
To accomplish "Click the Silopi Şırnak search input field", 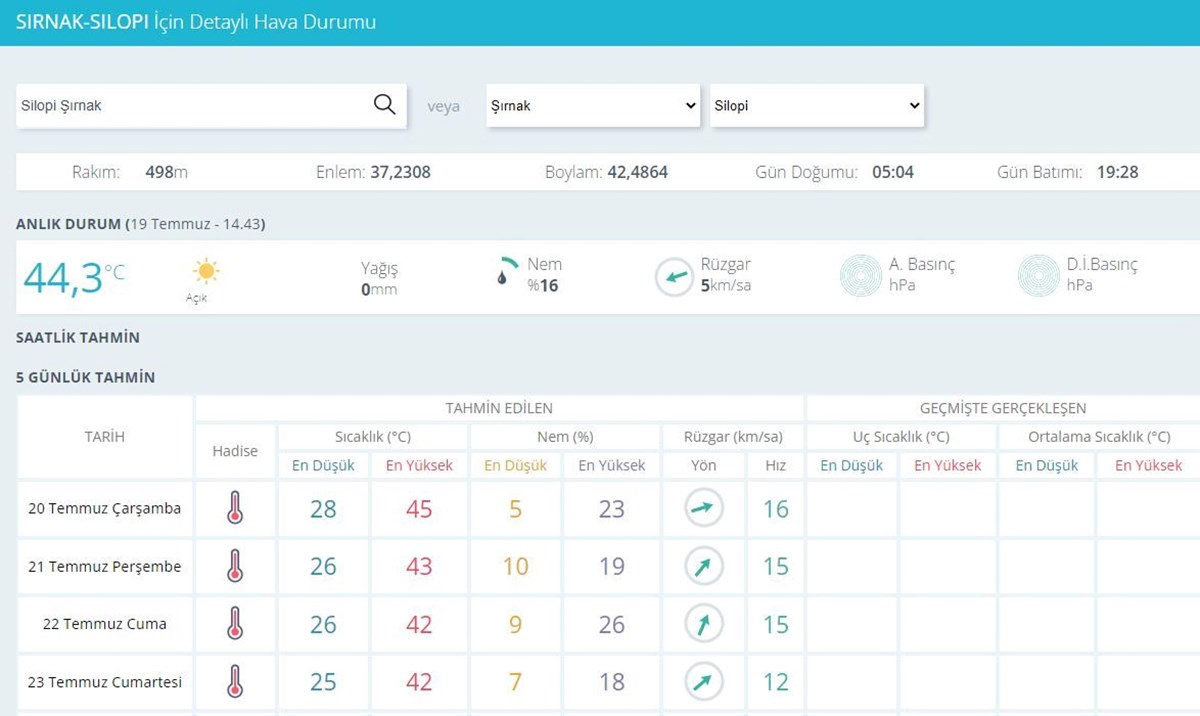I will tap(190, 106).
